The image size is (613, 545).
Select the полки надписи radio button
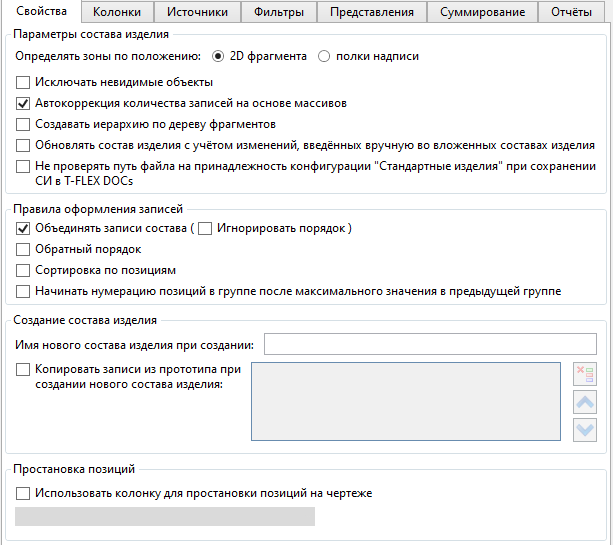pos(324,56)
